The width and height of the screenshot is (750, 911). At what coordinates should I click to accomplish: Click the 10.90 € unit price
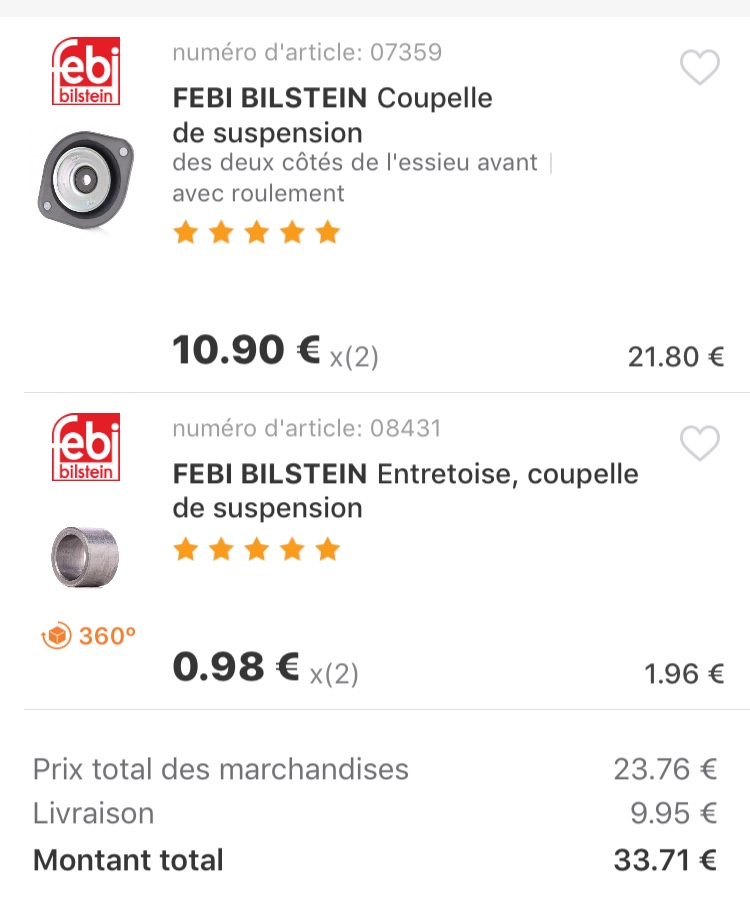click(x=246, y=351)
